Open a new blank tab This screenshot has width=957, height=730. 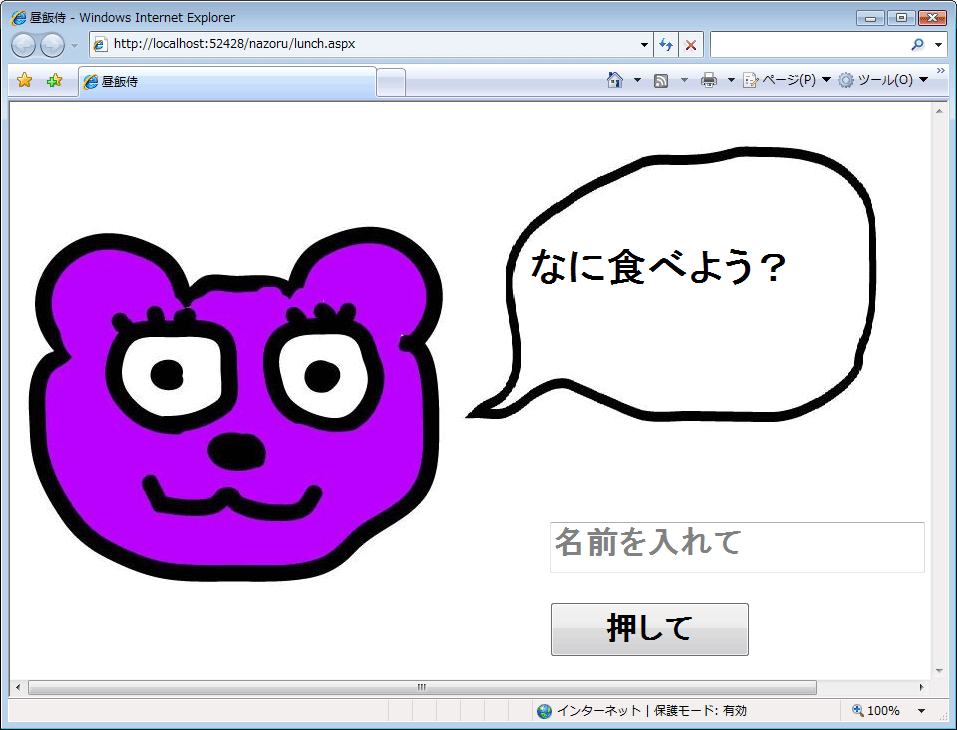point(391,82)
